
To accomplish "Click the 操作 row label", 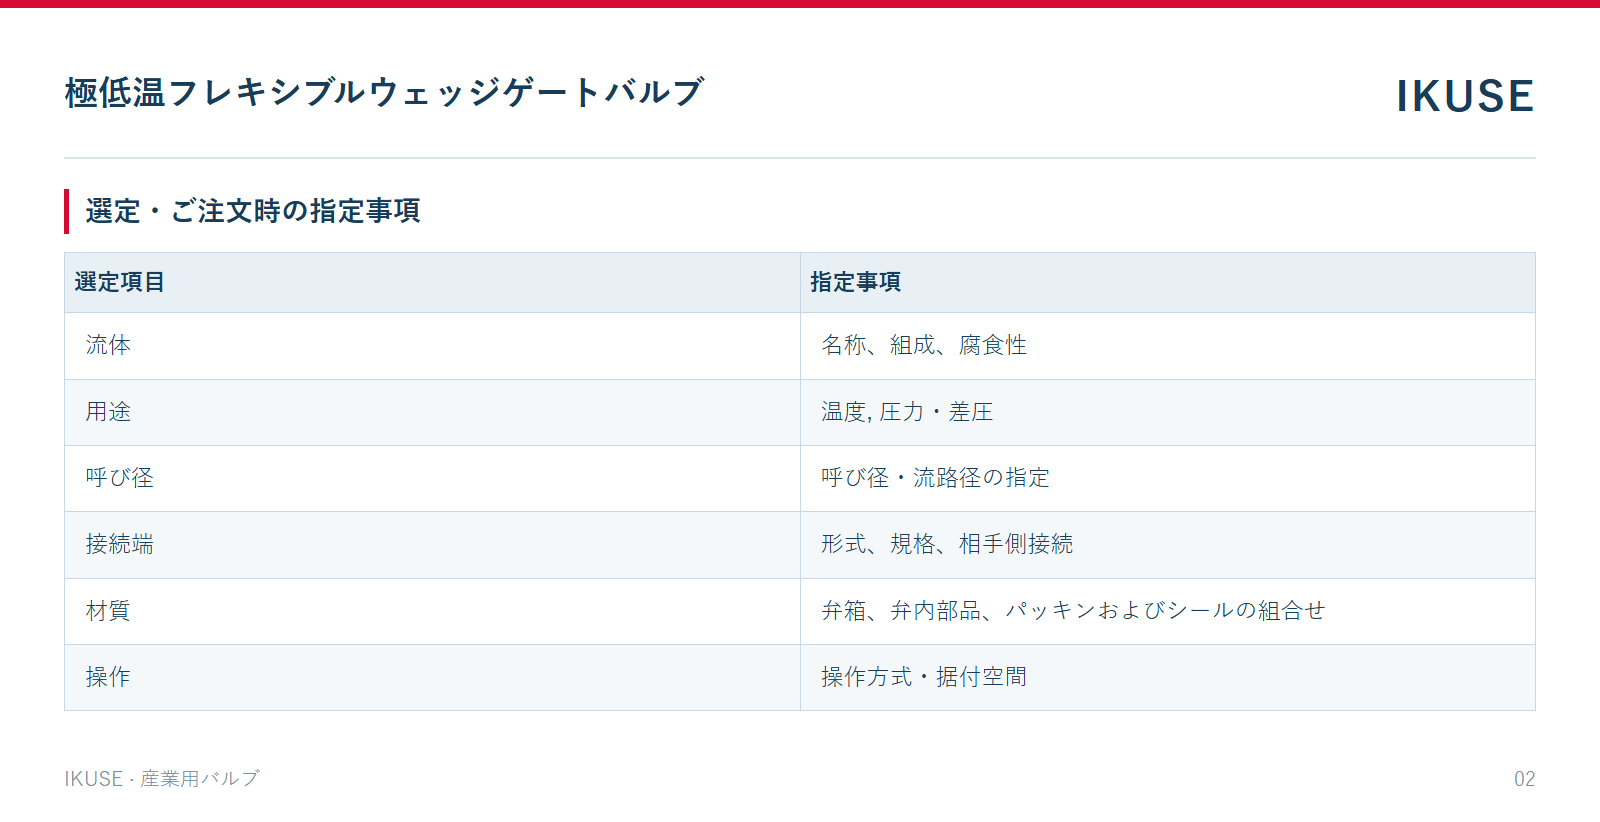I will click(x=108, y=677).
